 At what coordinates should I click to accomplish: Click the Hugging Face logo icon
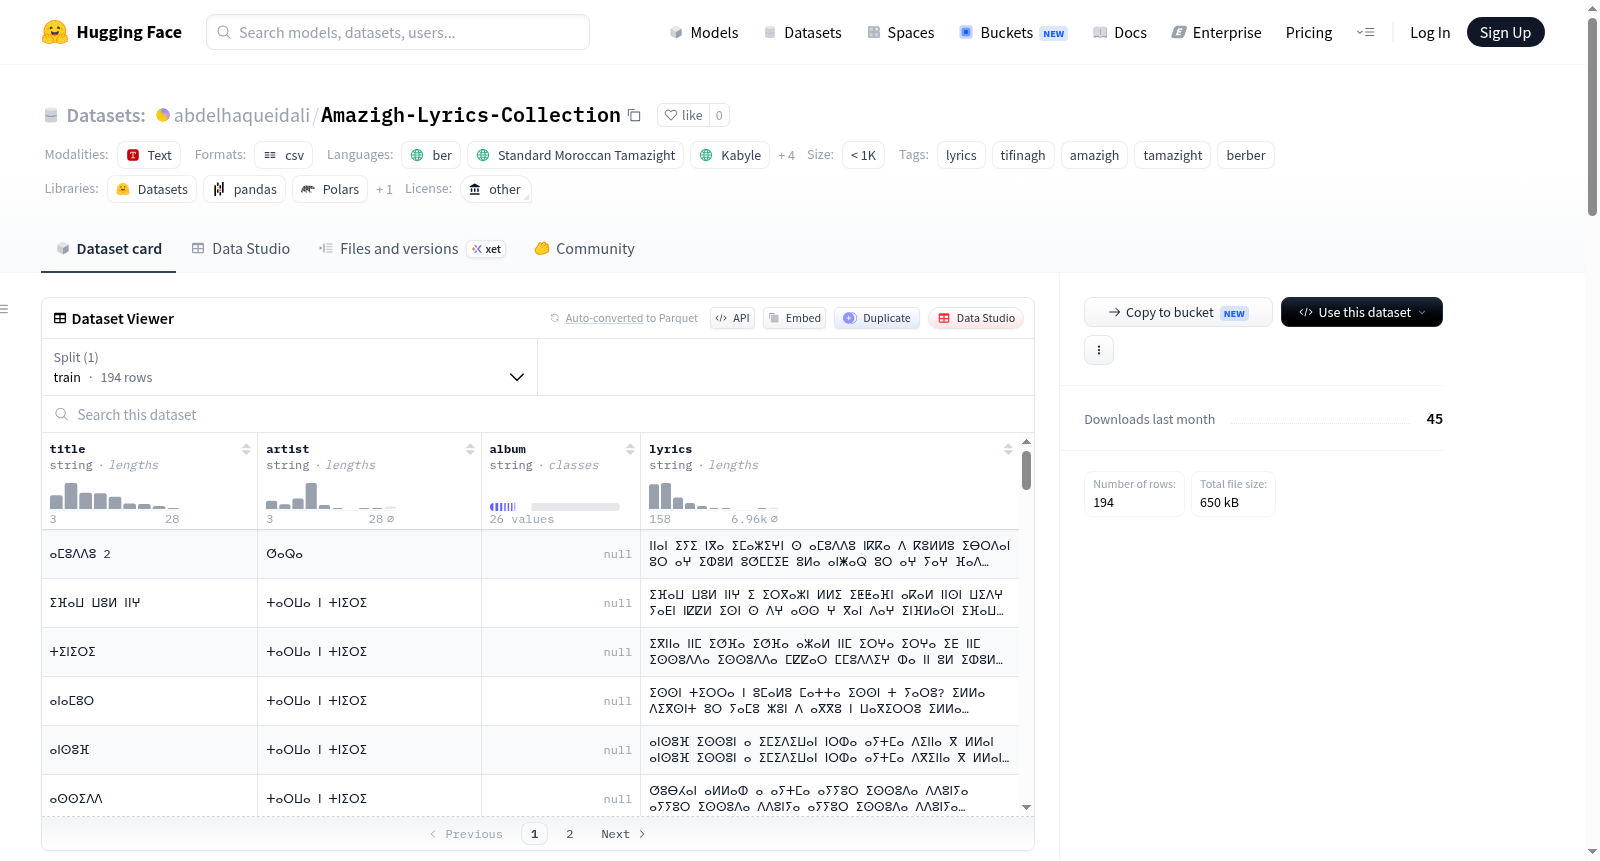pyautogui.click(x=55, y=32)
